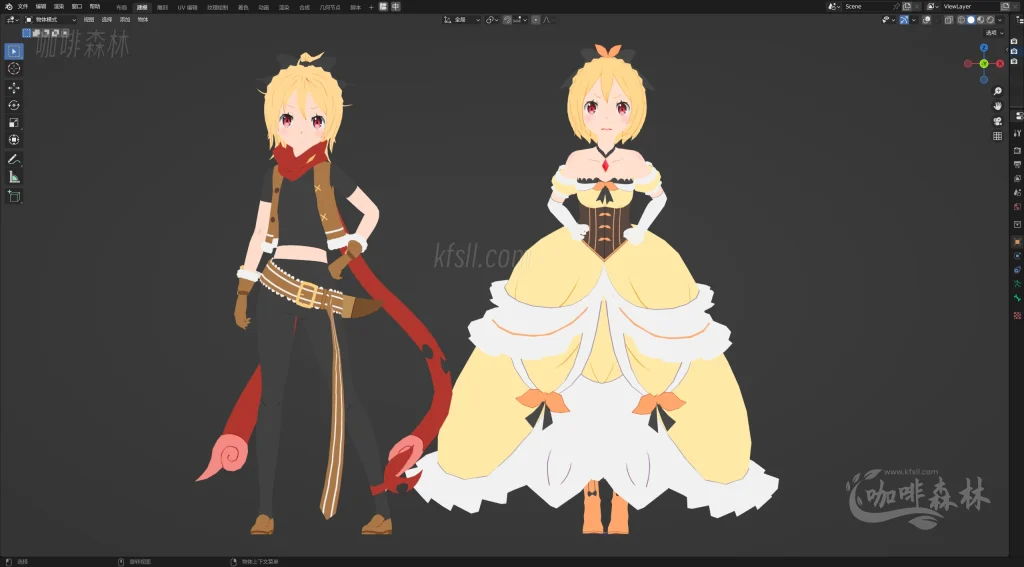Toggle viewport gizmos display button

[x=904, y=20]
